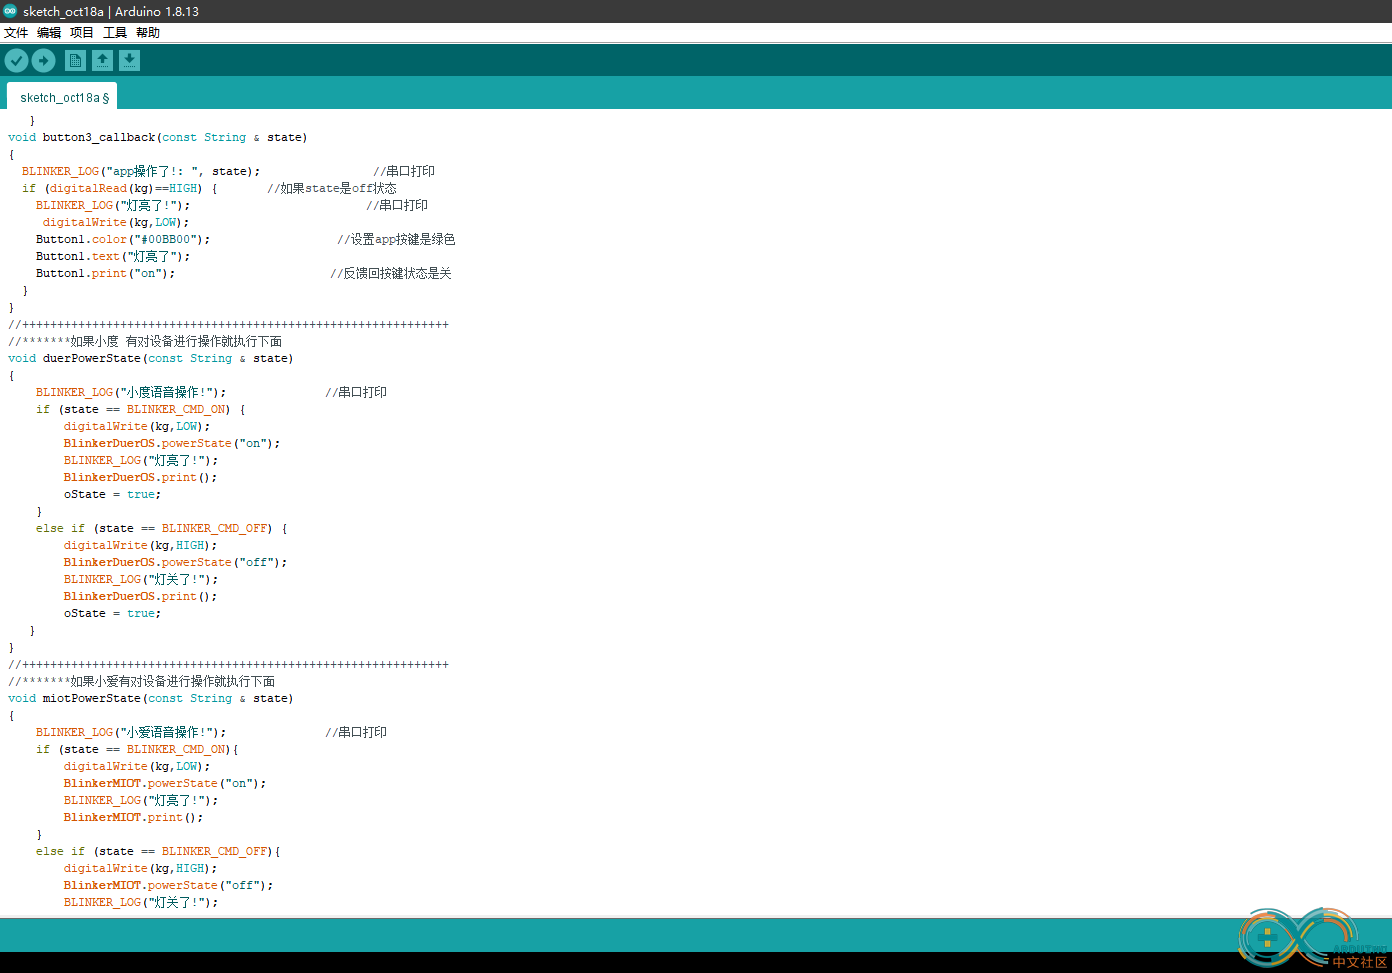Click the comment '//设置app按键是绿色'
This screenshot has width=1392, height=973.
396,240
